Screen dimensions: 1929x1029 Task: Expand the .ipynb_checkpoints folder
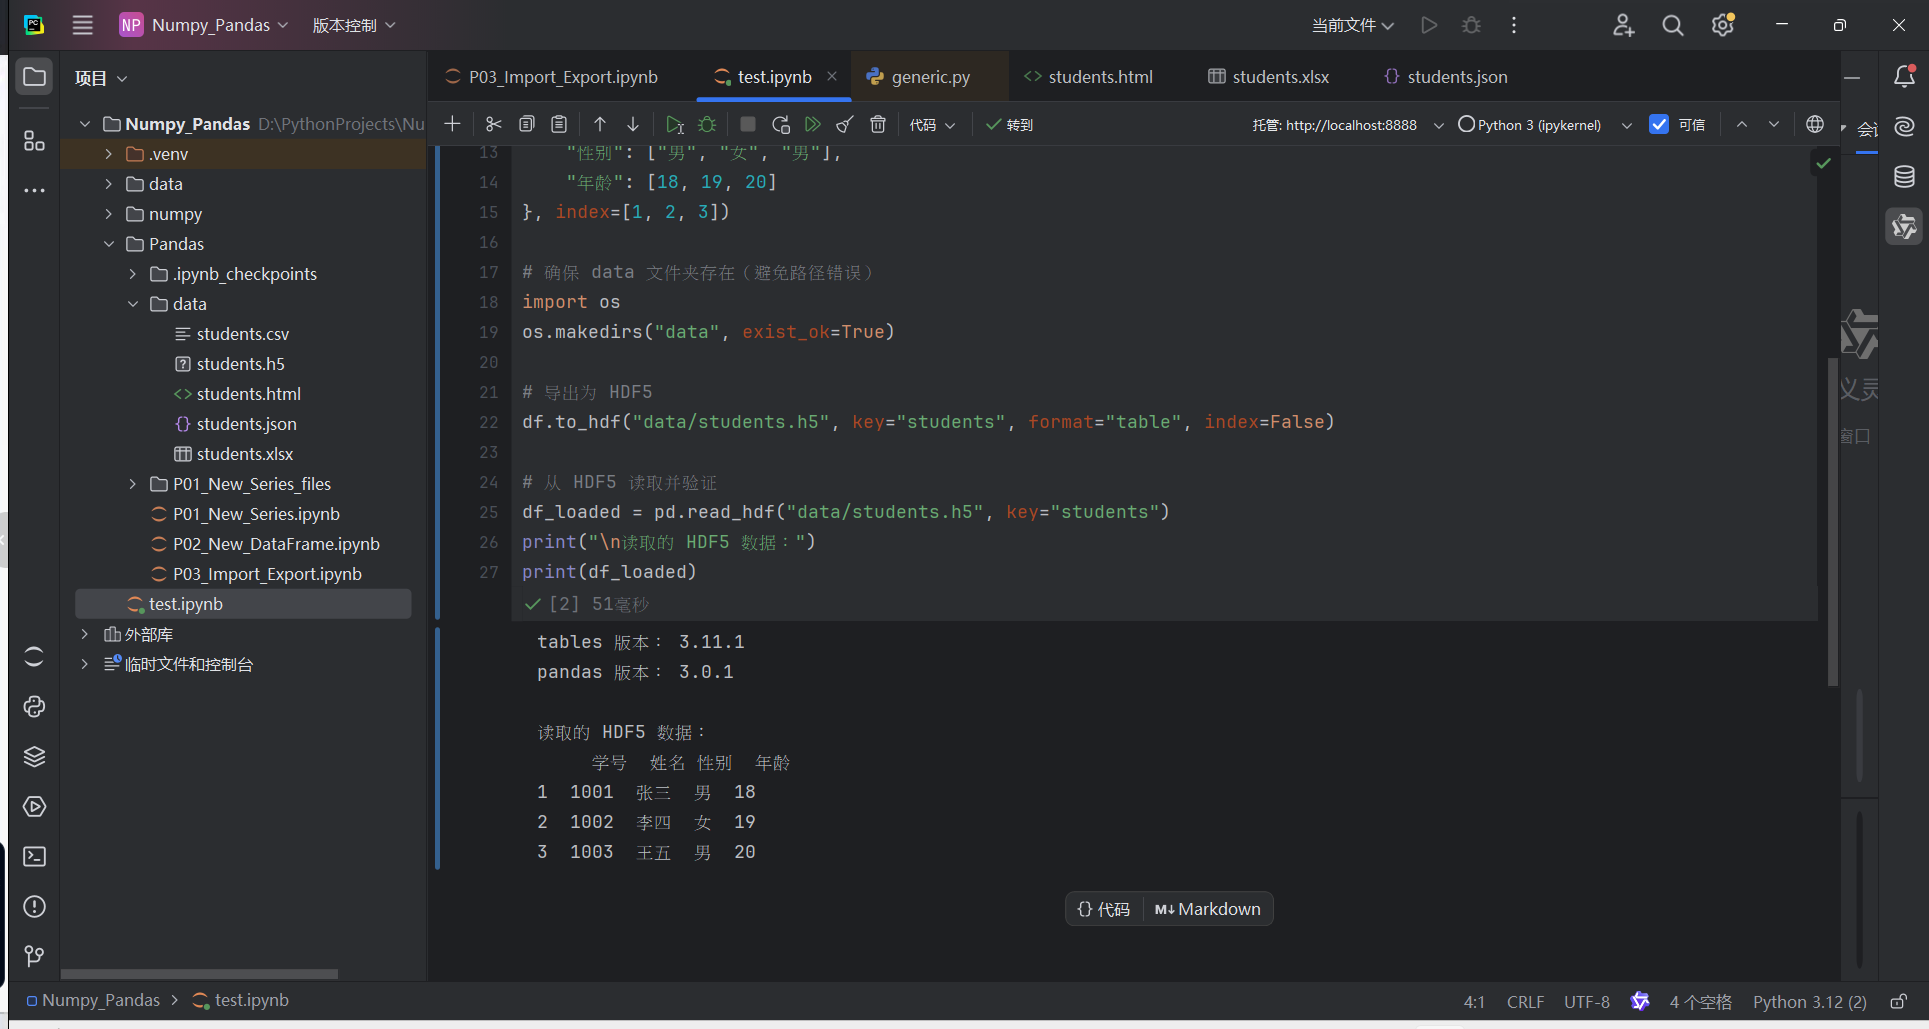coord(133,274)
